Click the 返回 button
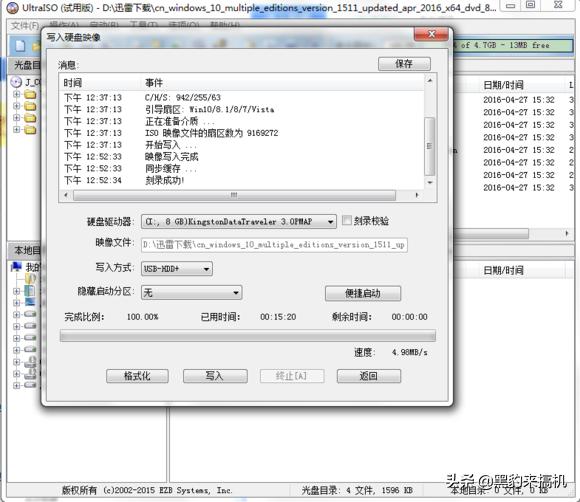 pyautogui.click(x=369, y=376)
